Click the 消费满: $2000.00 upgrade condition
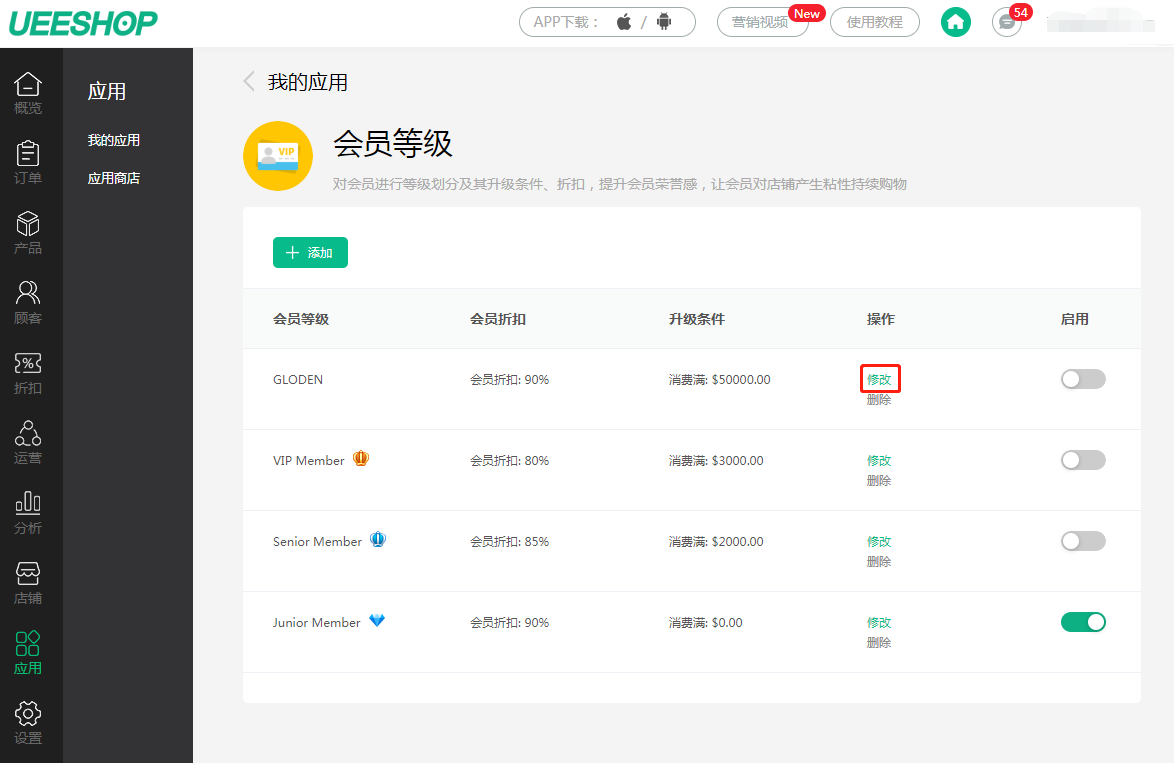The height and width of the screenshot is (763, 1174). pos(716,541)
